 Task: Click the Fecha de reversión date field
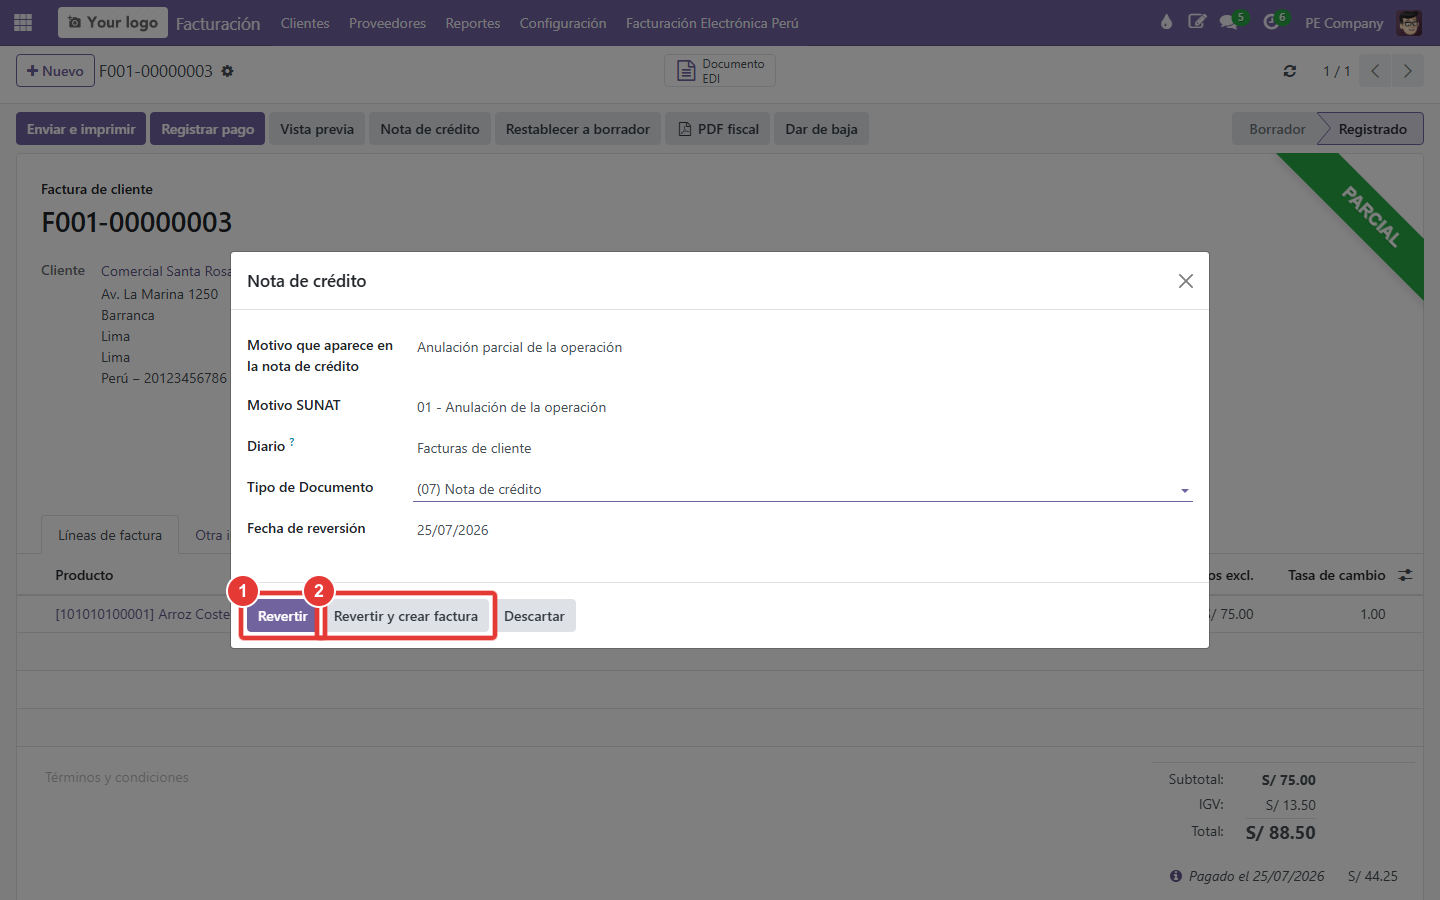(x=803, y=530)
